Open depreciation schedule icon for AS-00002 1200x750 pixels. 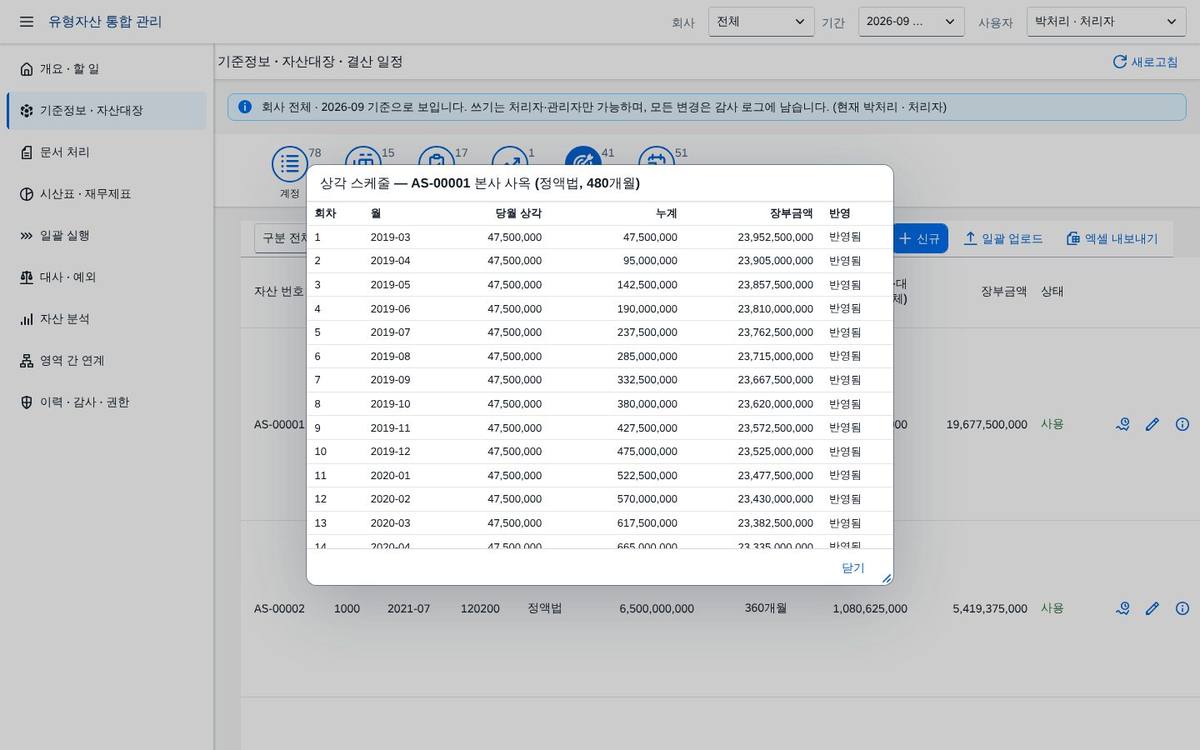click(x=1123, y=608)
